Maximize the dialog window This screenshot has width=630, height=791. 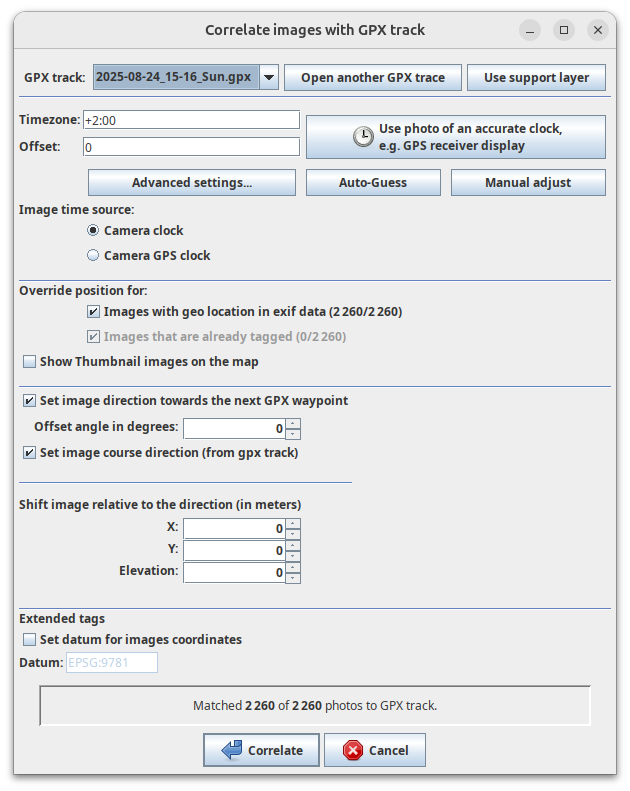click(564, 30)
